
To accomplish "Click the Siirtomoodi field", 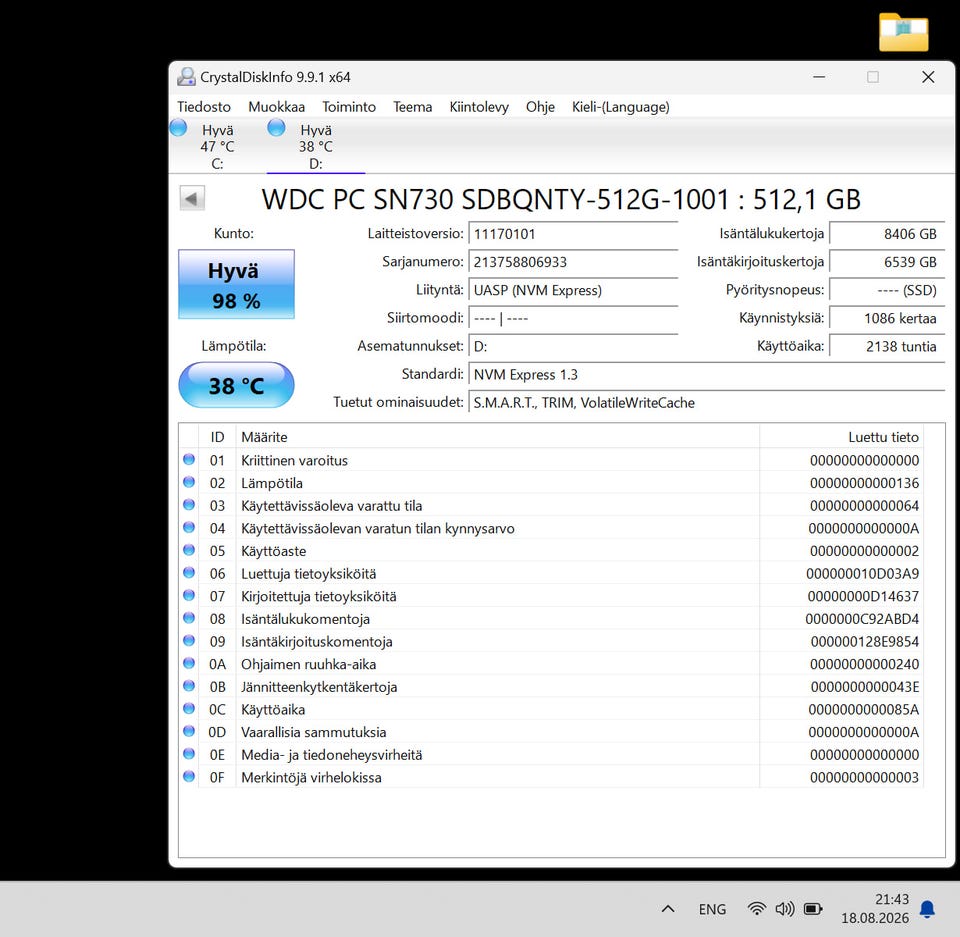I will click(573, 318).
